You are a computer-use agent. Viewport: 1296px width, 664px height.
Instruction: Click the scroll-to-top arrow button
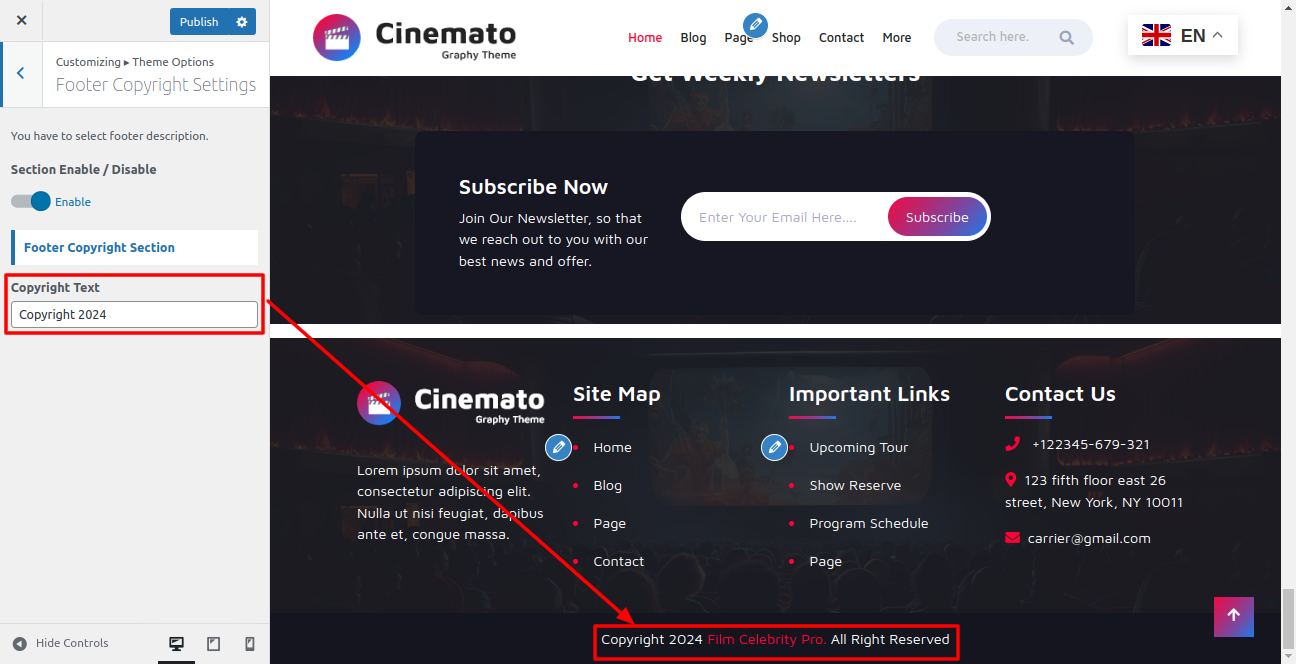1233,616
